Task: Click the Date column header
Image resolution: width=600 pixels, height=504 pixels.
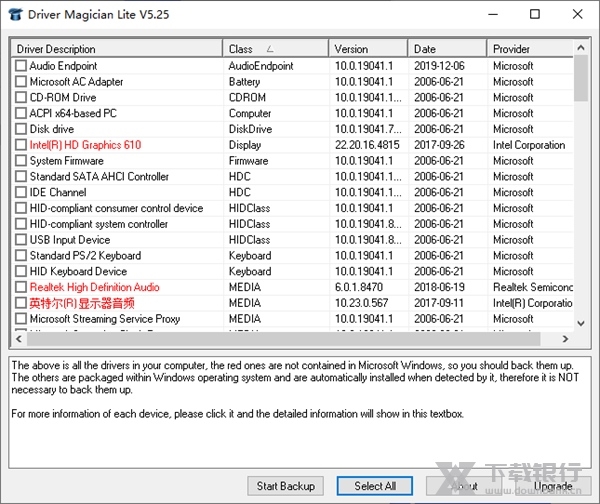Action: click(x=446, y=49)
